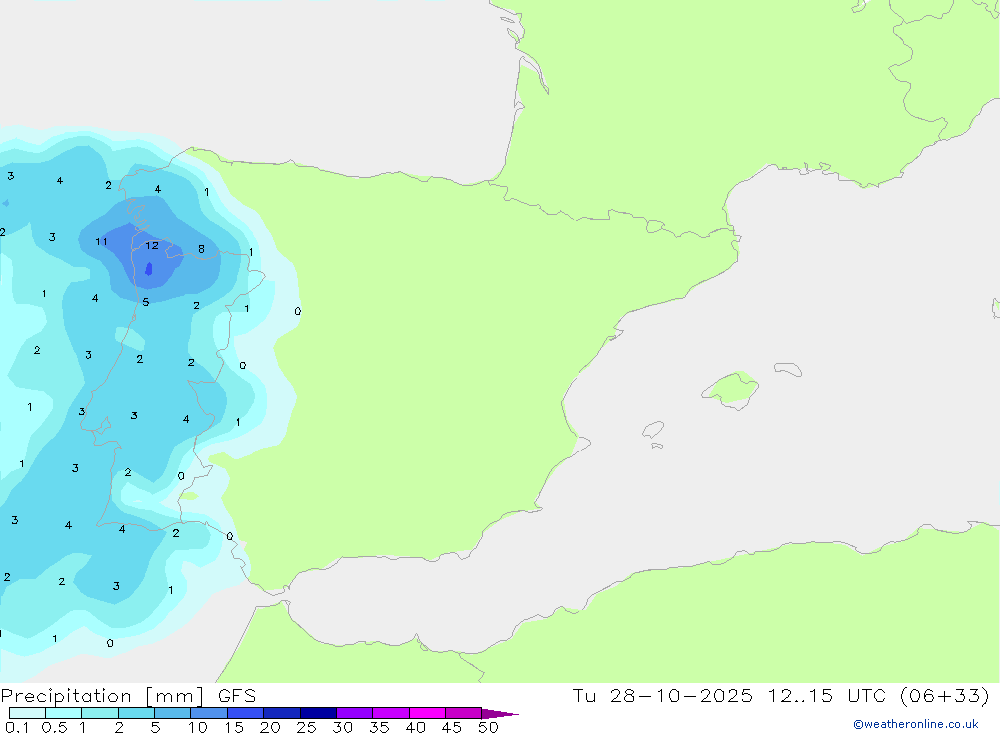The image size is (1000, 733).
Task: Click the island of Menorca on the map
Action: click(788, 369)
